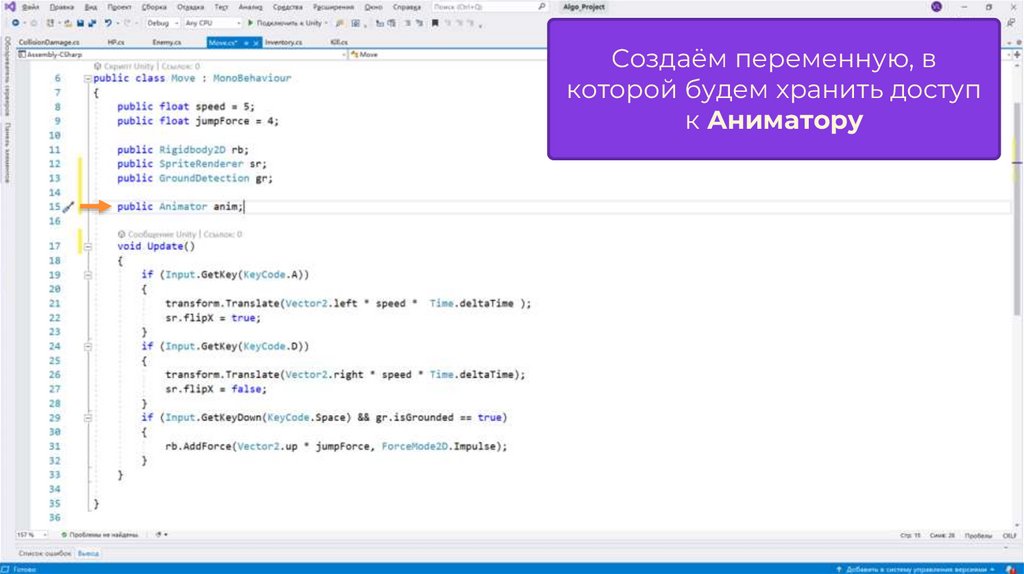Click the Algo_Project solution name label

pos(584,7)
